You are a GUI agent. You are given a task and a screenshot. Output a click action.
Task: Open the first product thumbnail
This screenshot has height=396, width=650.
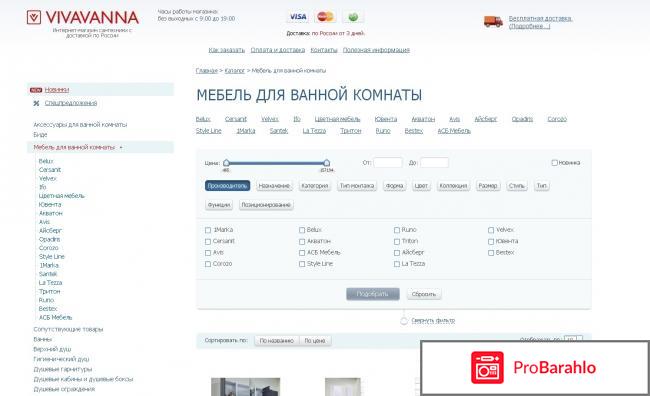pos(245,387)
